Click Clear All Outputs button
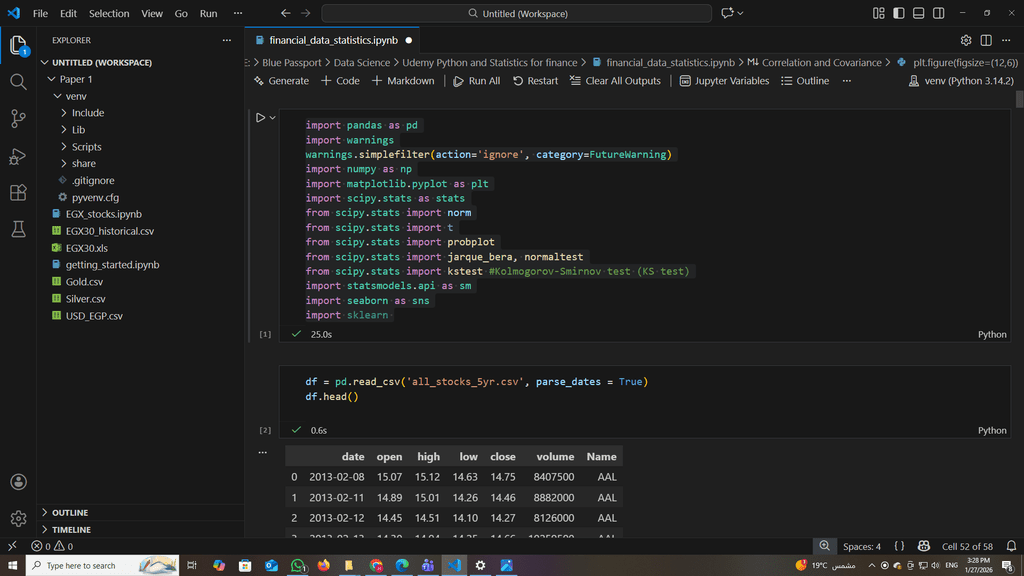1024x576 pixels. click(615, 81)
